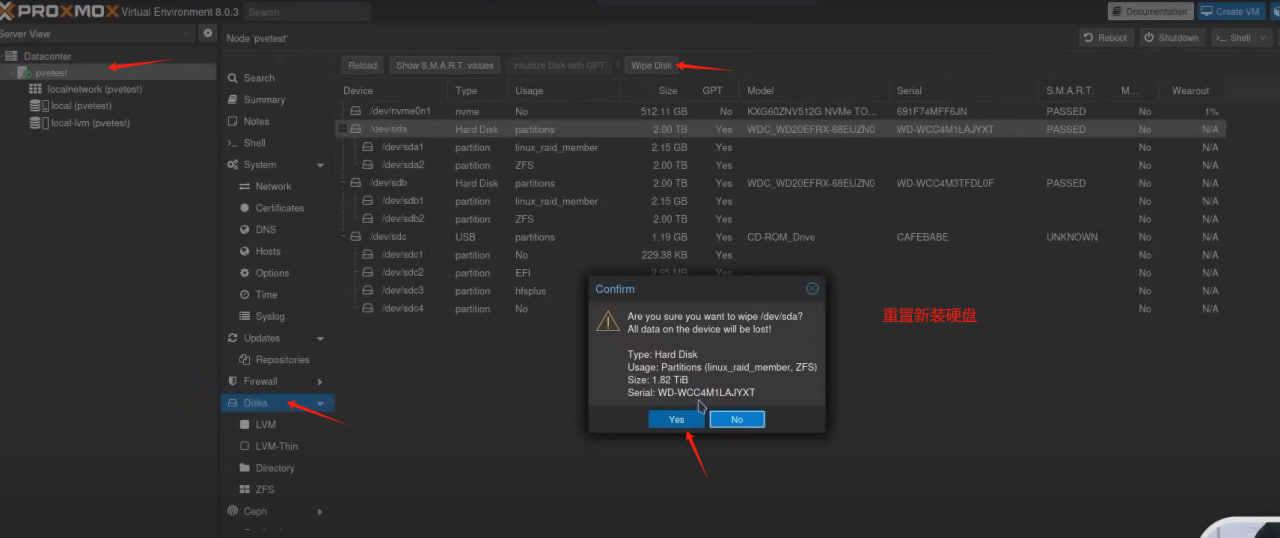Confirm wipe by clicking Yes
The width and height of the screenshot is (1280, 538).
(x=676, y=419)
